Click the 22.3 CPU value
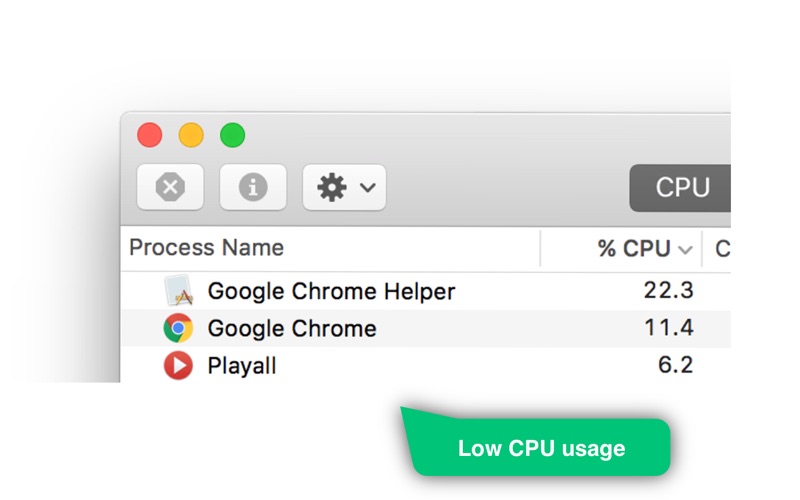This screenshot has height=500, width=800. point(668,290)
